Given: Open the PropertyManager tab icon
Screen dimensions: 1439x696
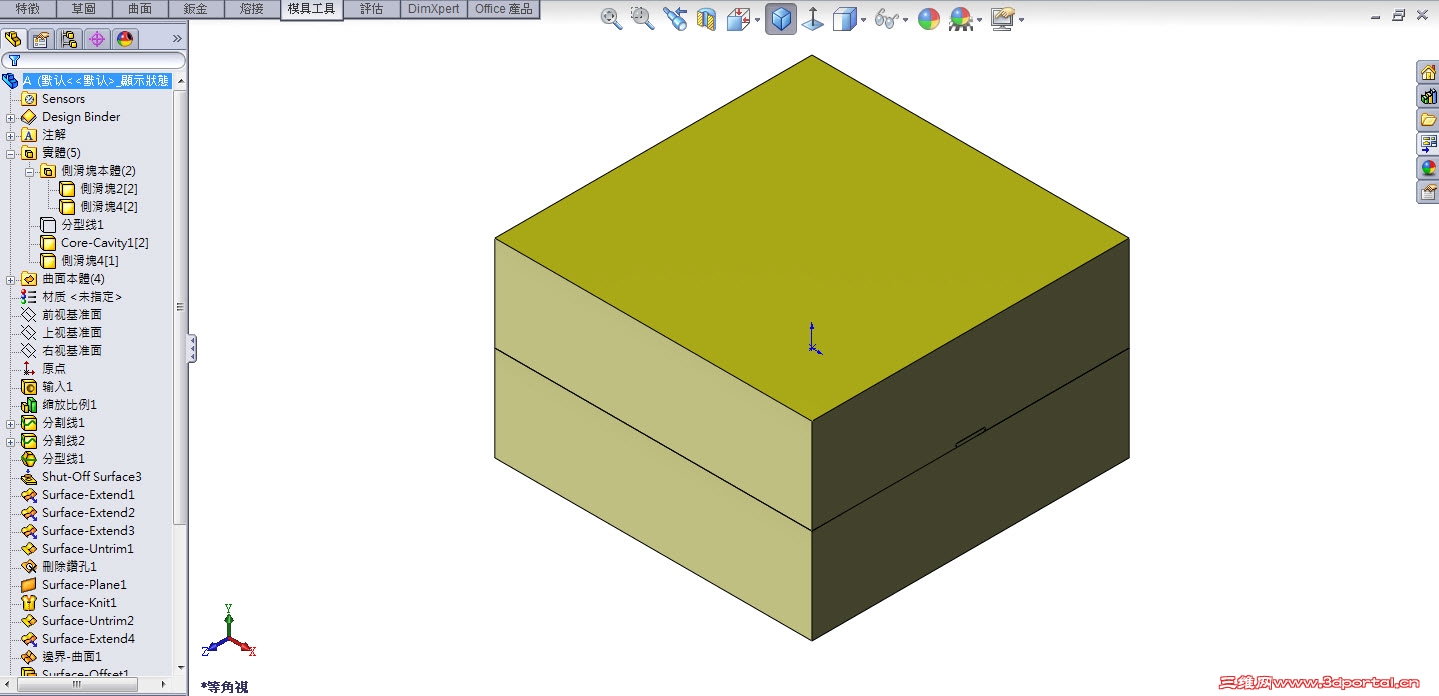Looking at the screenshot, I should (x=41, y=39).
